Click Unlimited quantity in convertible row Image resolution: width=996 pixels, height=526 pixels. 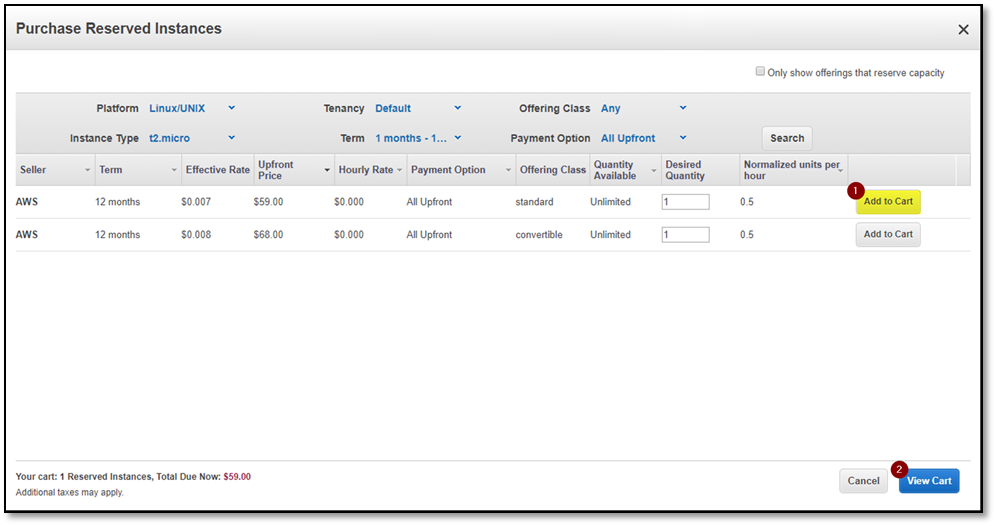click(610, 234)
